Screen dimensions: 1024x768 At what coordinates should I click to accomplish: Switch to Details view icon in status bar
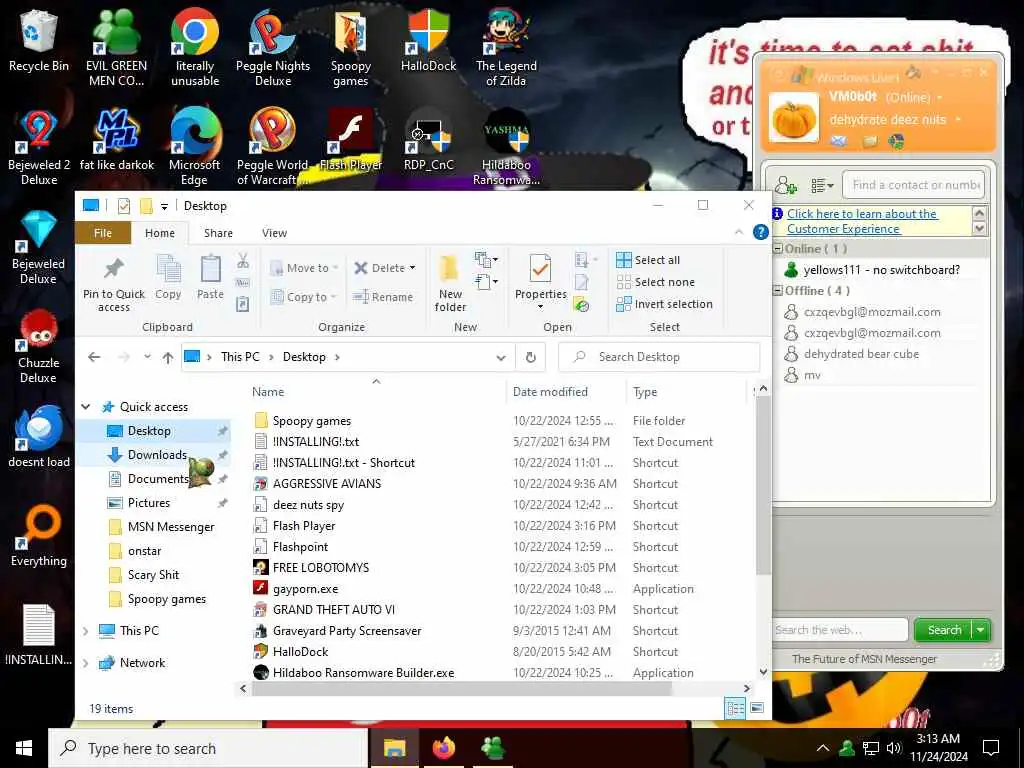[x=735, y=709]
